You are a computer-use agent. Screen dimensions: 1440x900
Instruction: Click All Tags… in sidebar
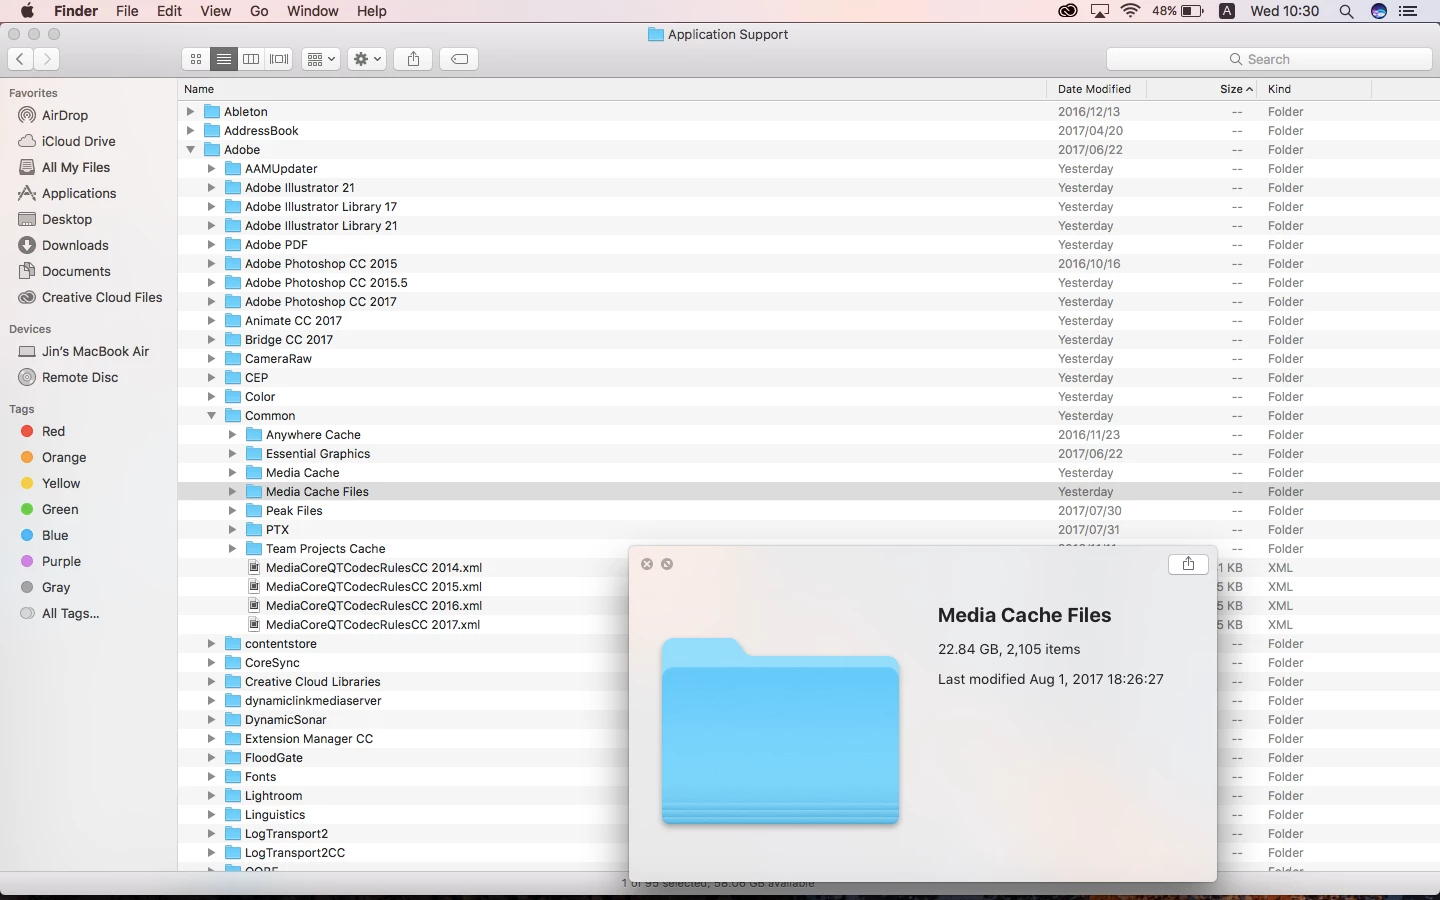coord(70,613)
